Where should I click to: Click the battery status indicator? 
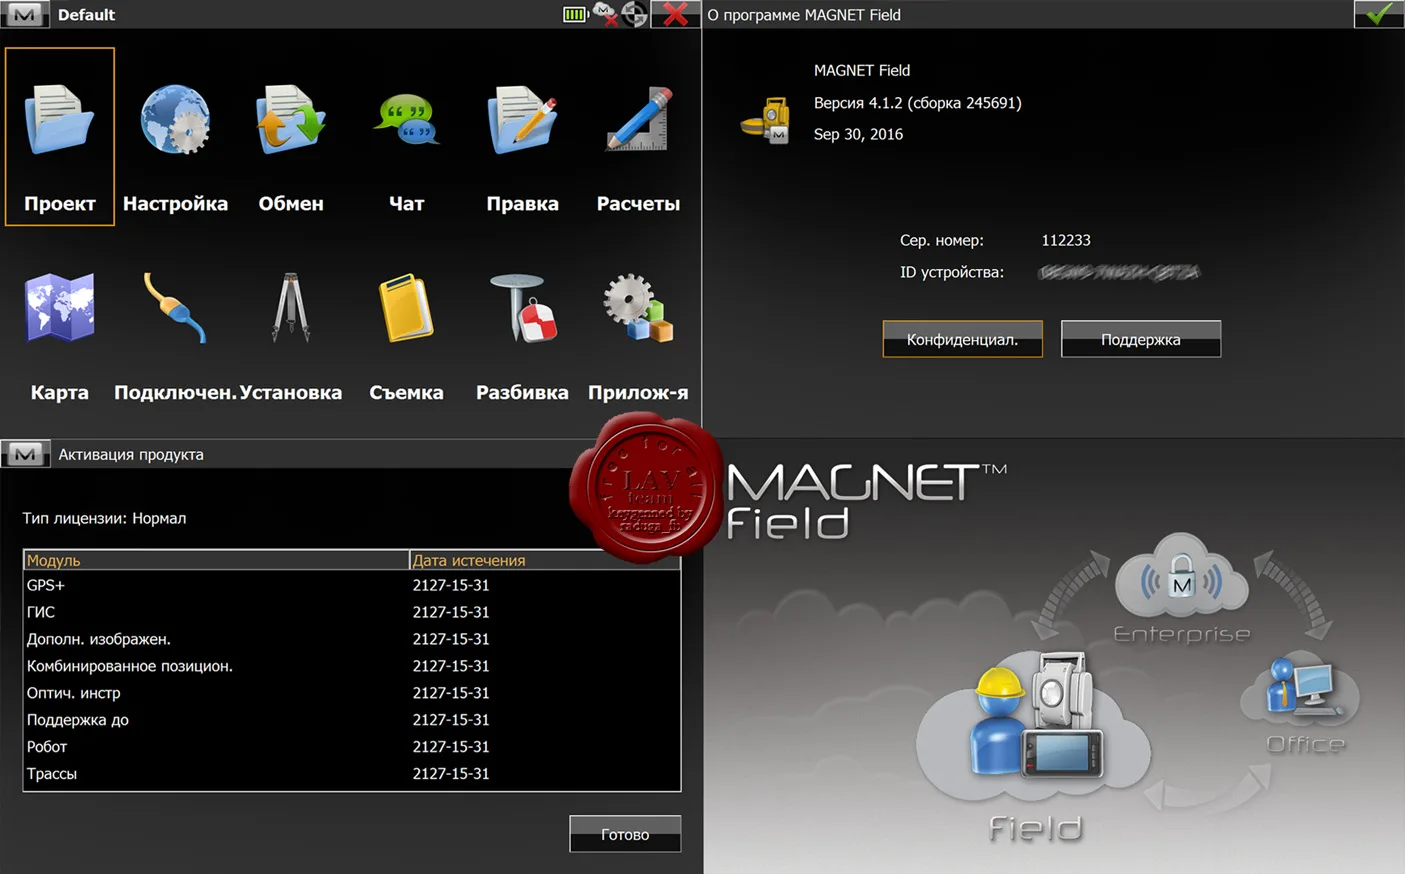click(x=575, y=14)
